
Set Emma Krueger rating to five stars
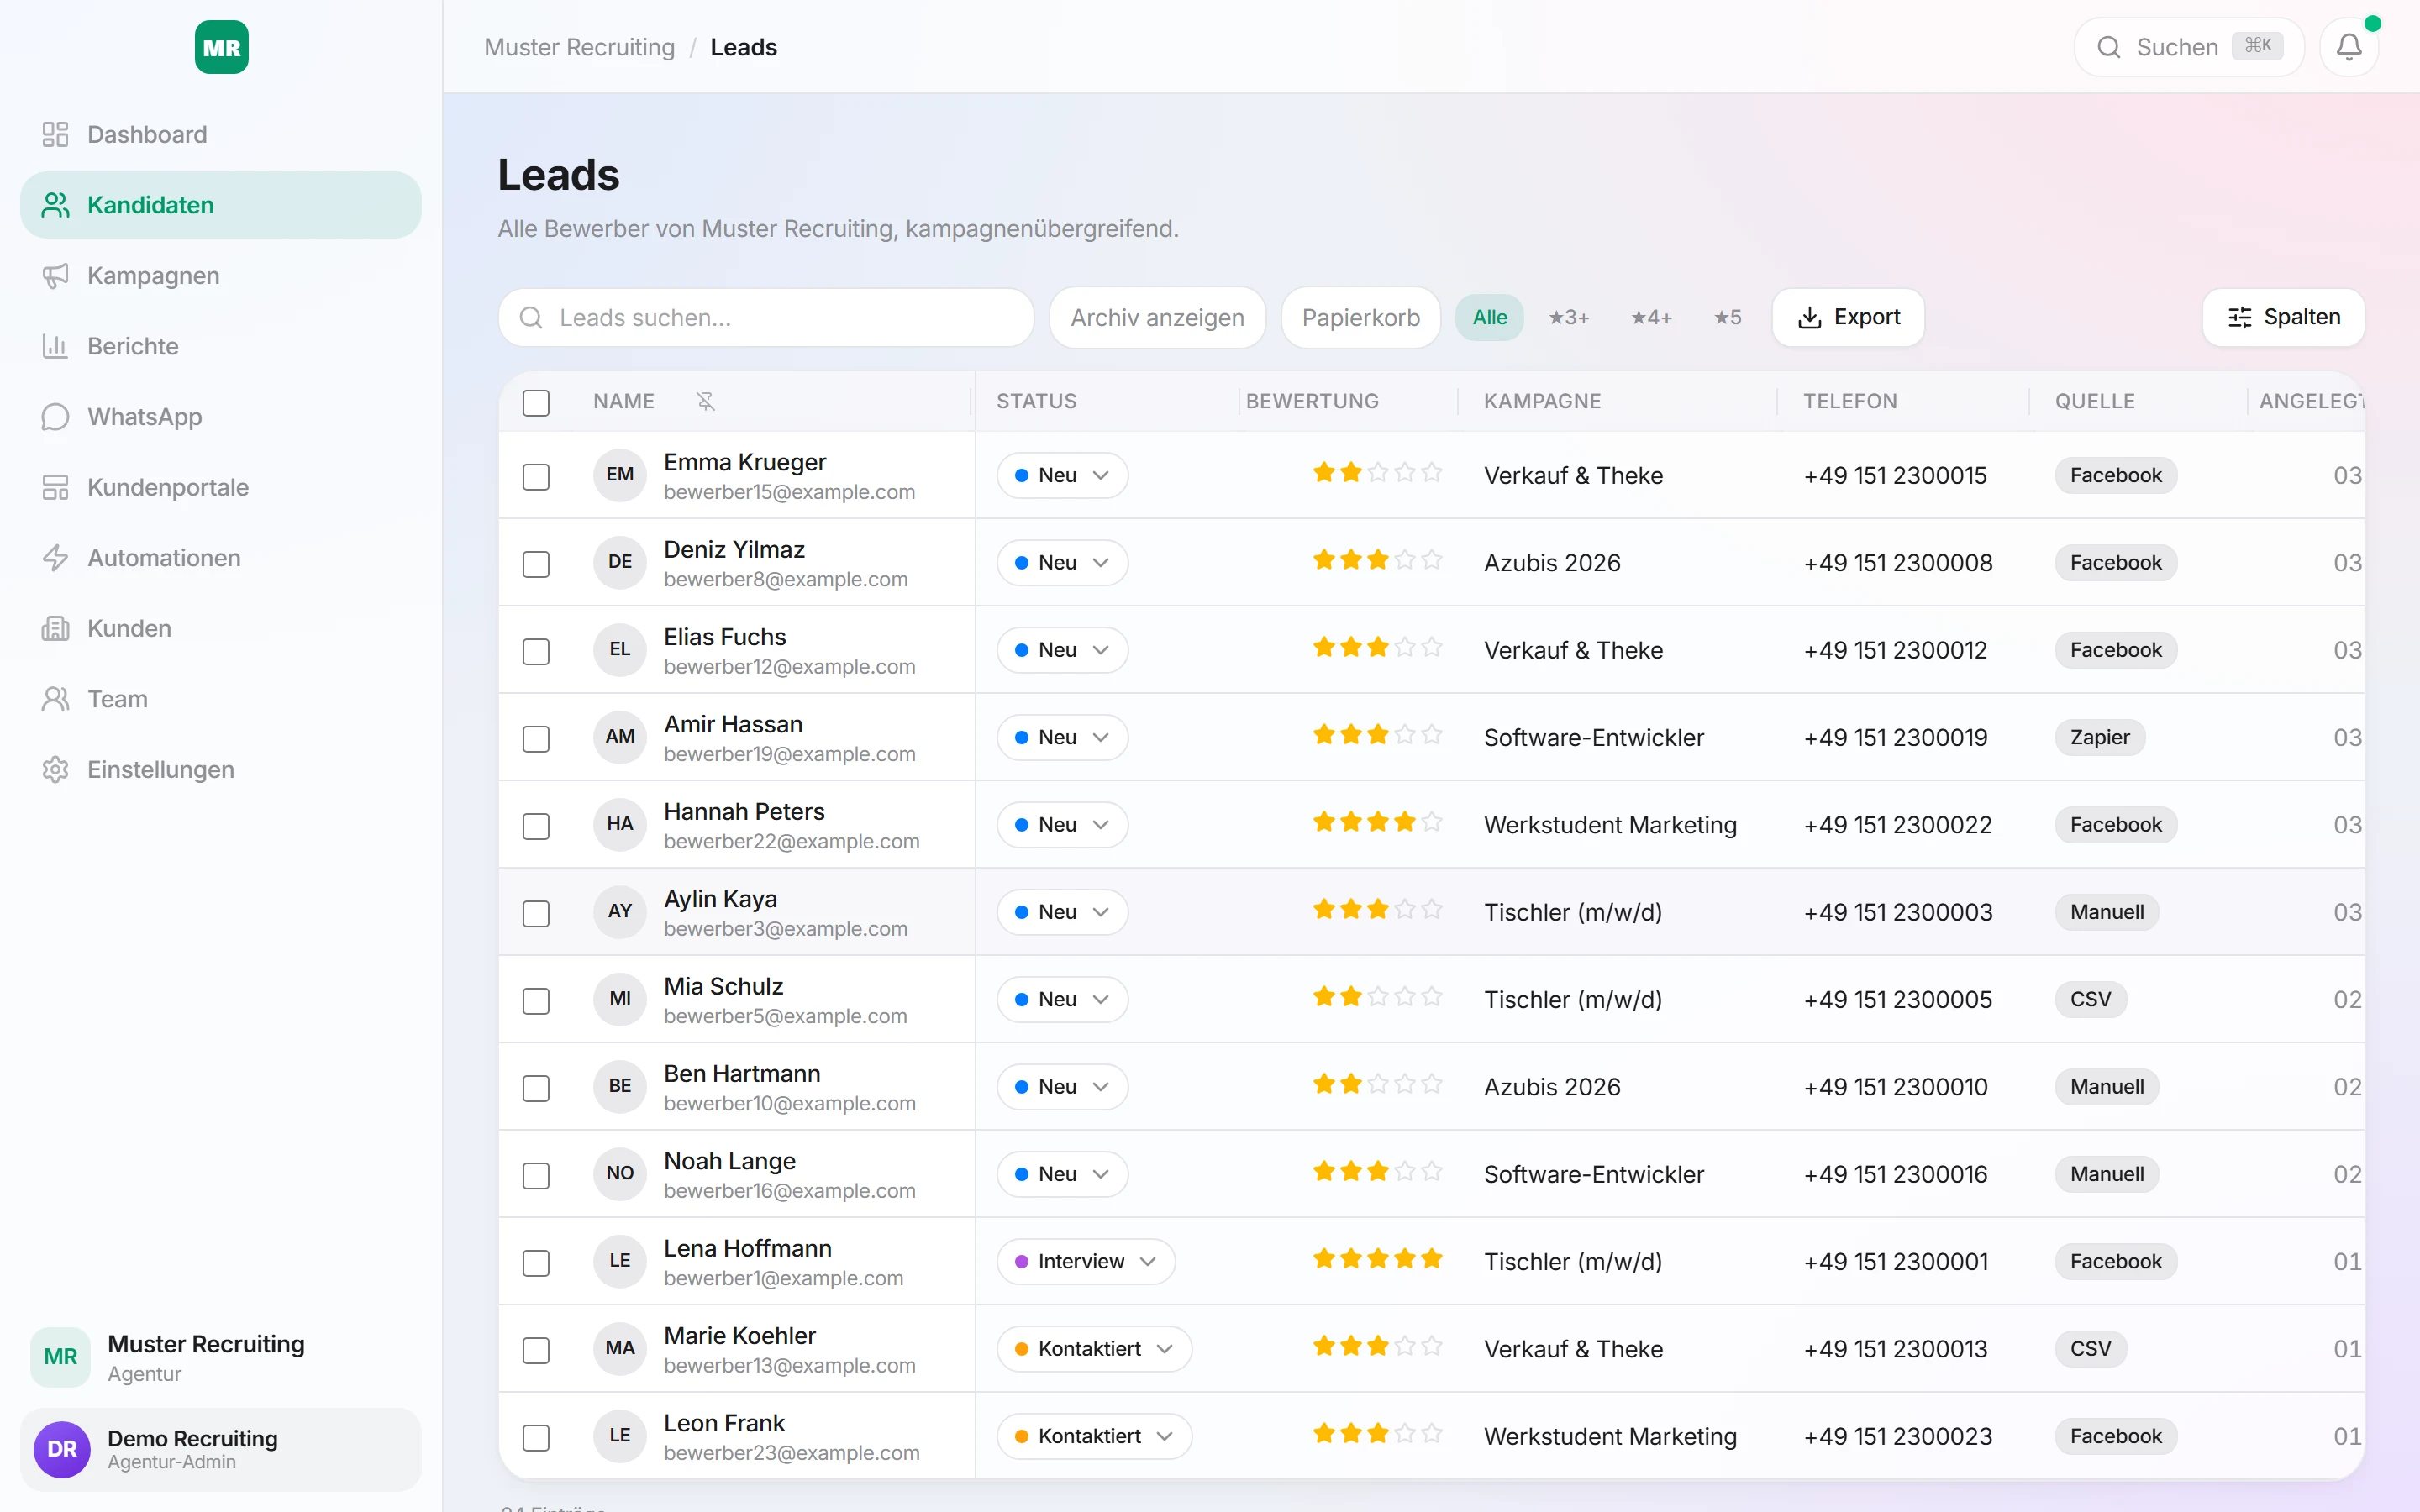pos(1432,472)
